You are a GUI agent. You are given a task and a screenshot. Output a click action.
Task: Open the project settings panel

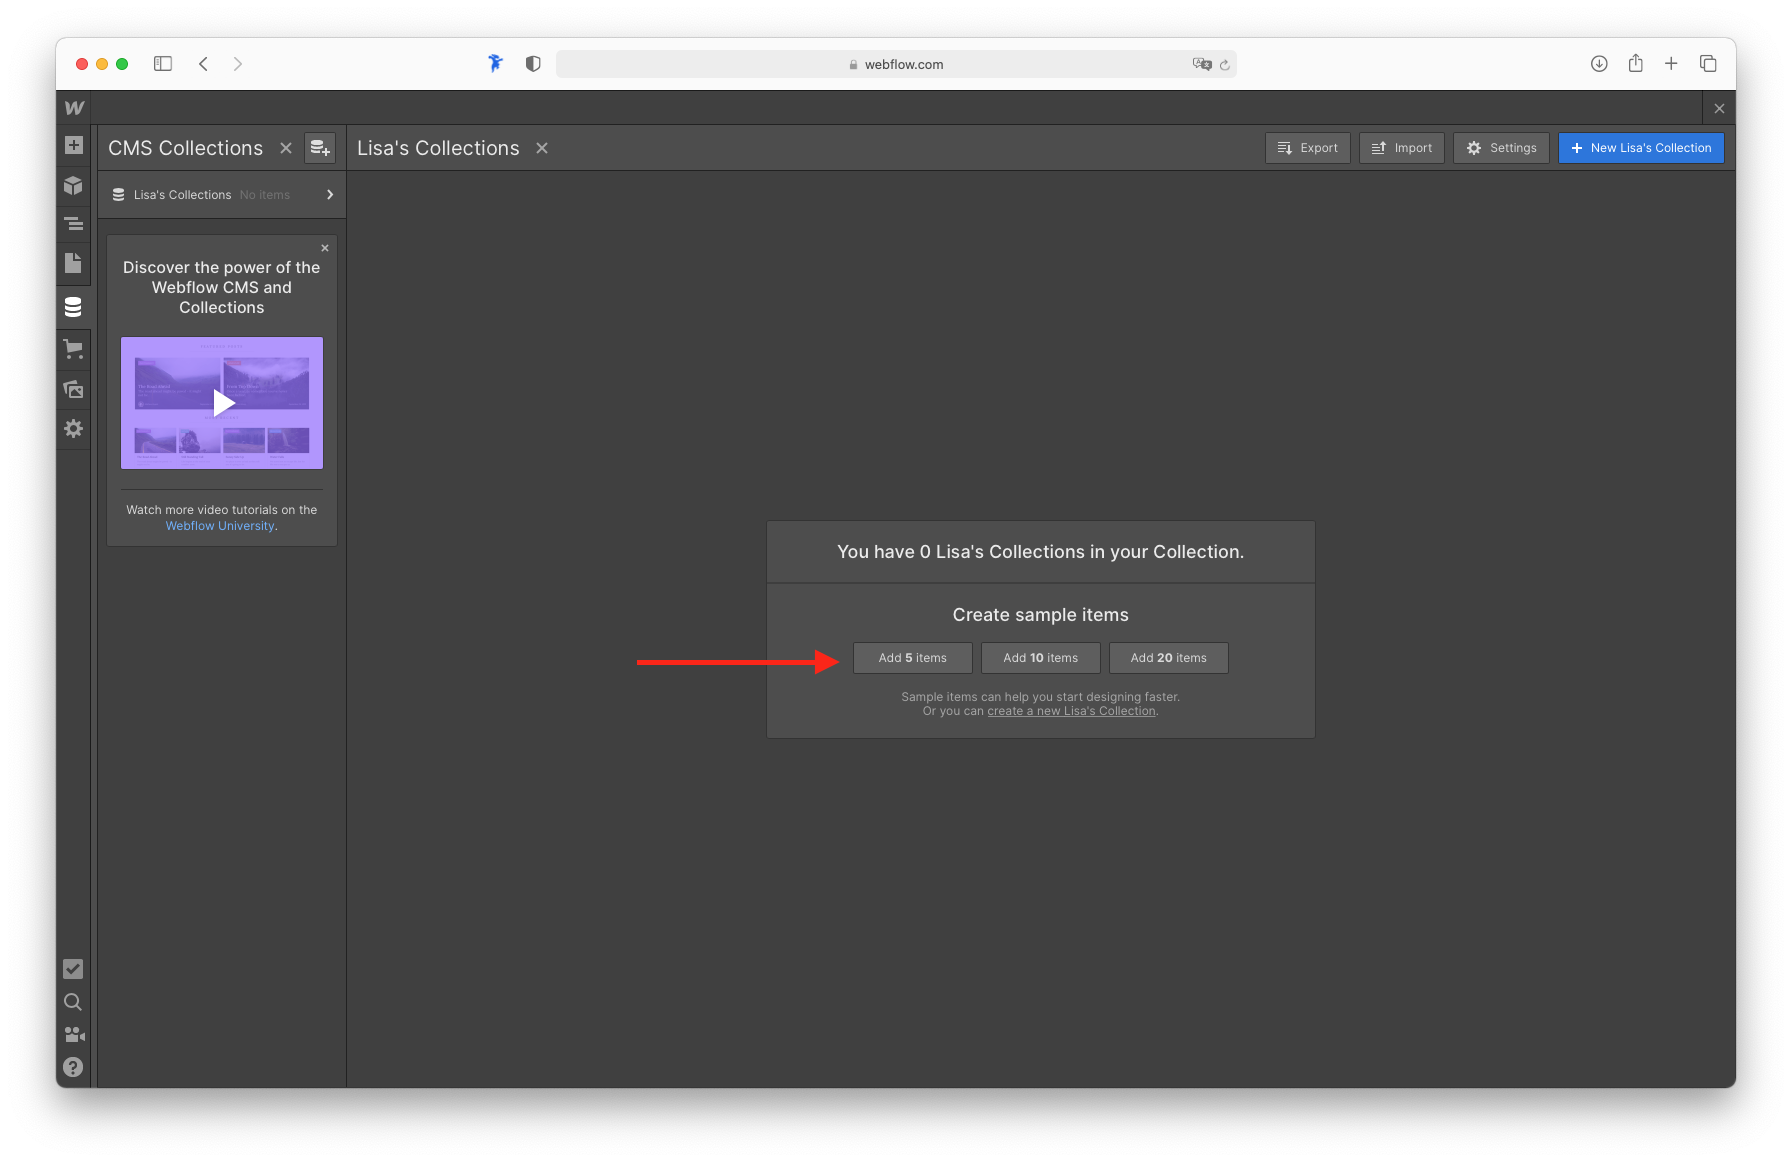tap(73, 429)
